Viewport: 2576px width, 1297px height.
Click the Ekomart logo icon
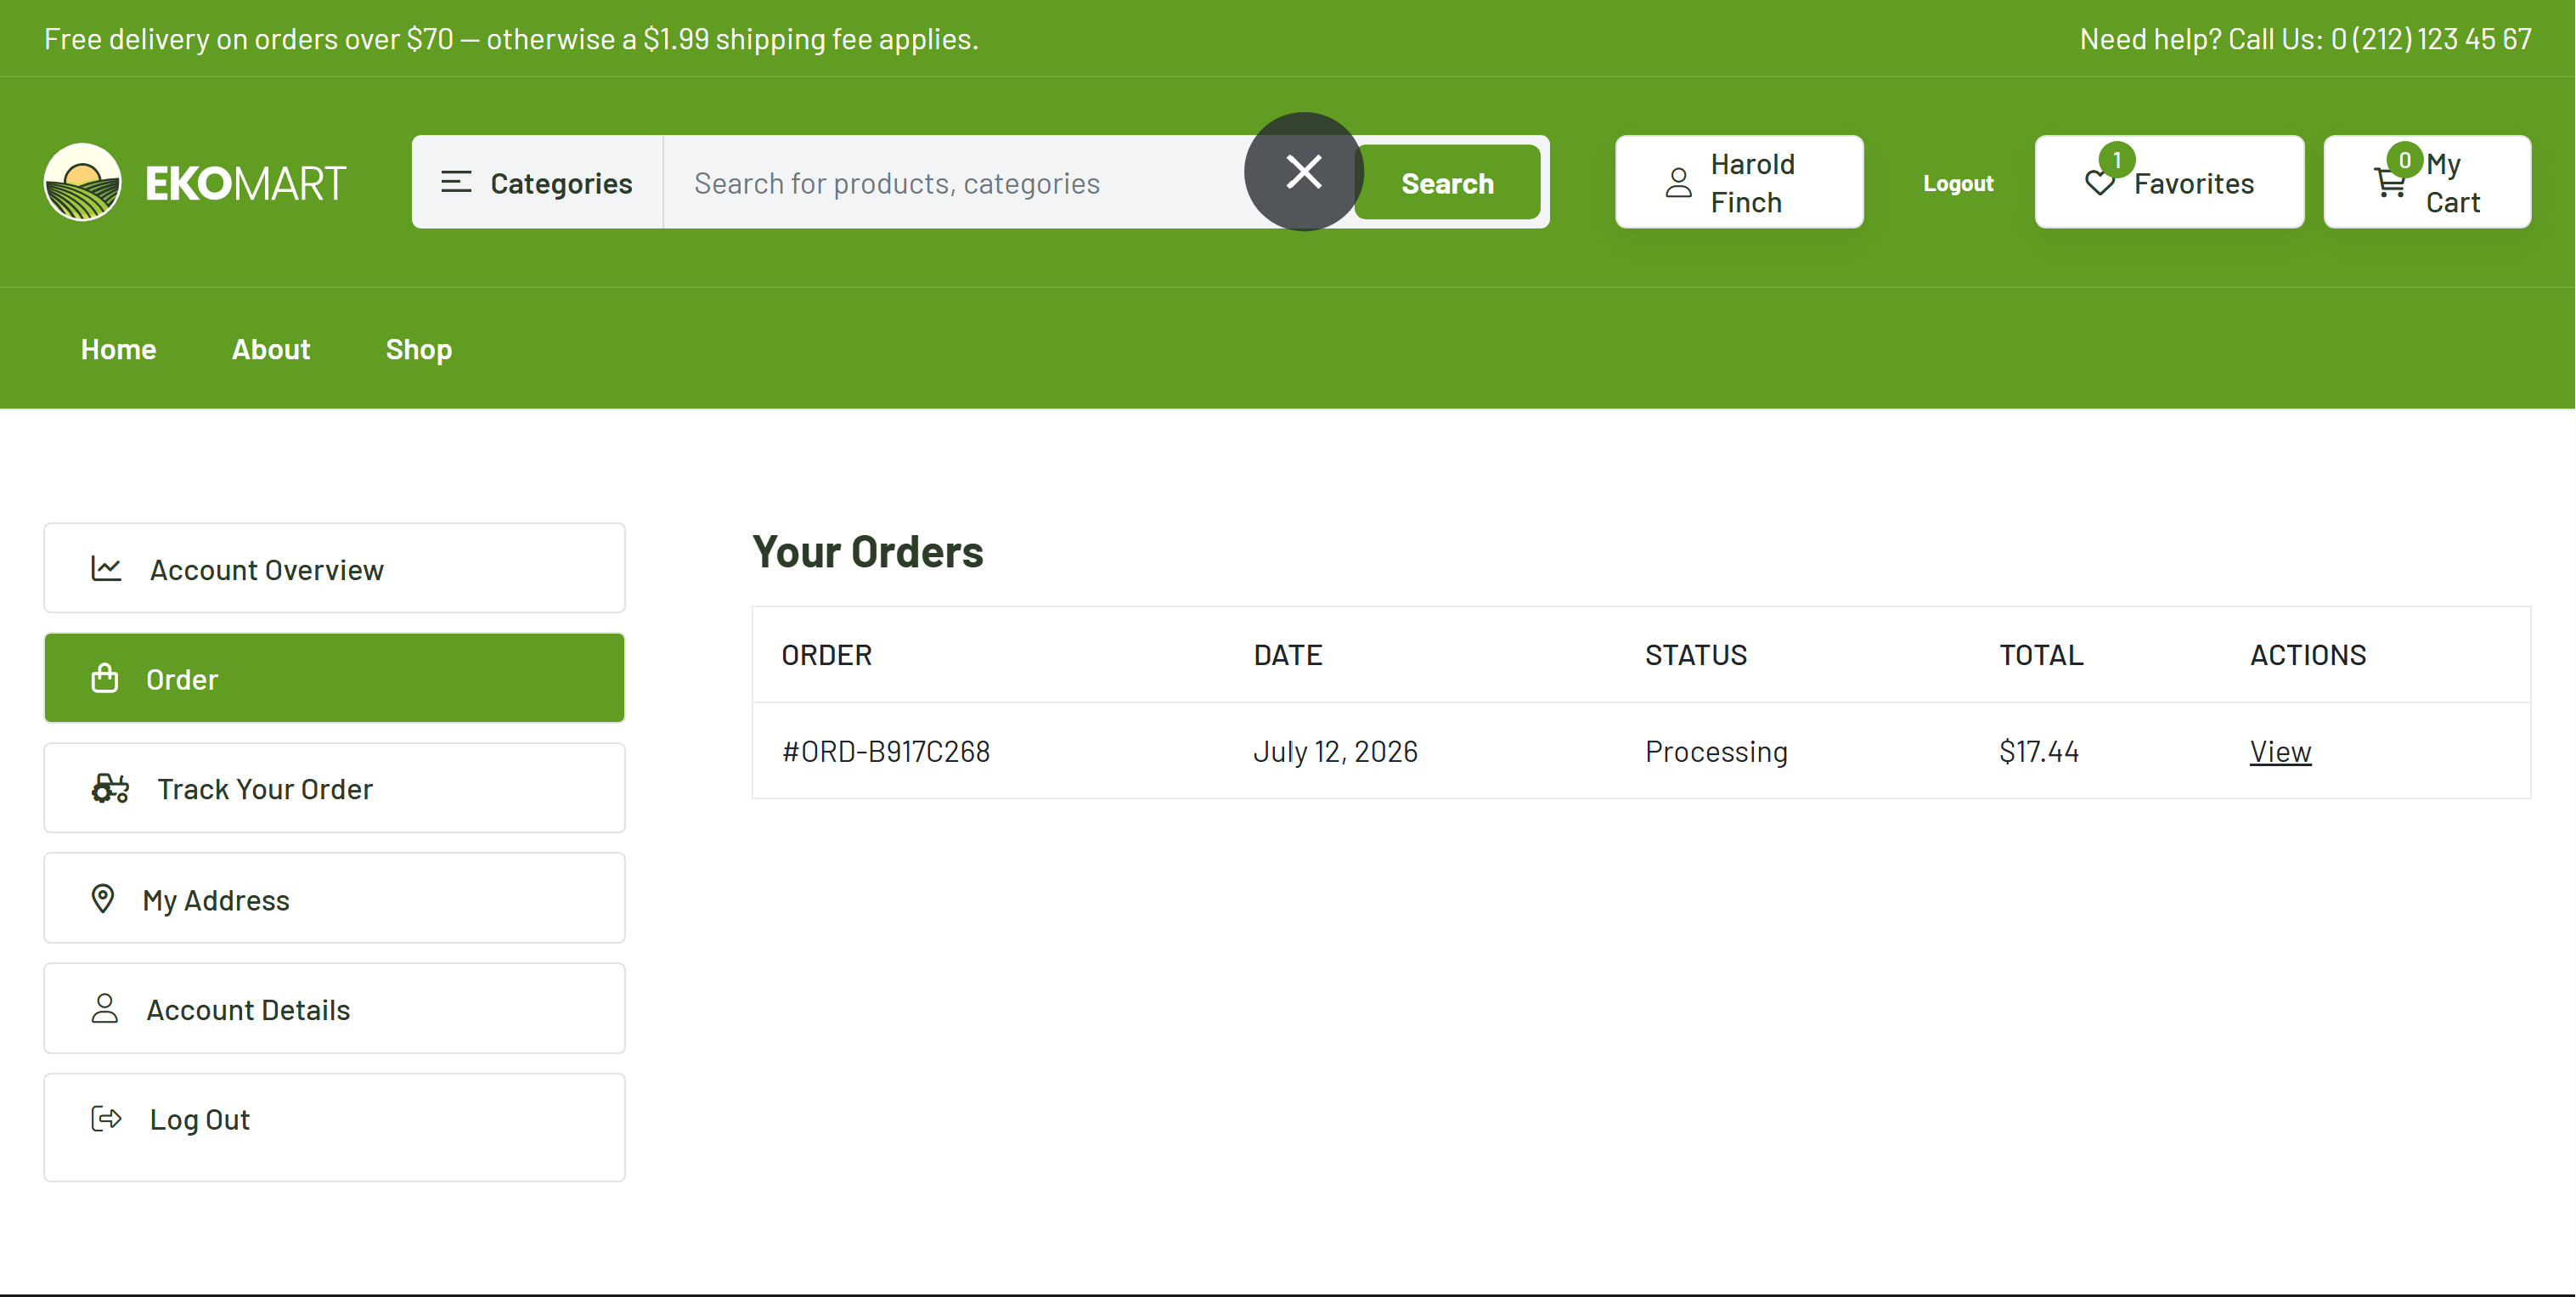[83, 182]
